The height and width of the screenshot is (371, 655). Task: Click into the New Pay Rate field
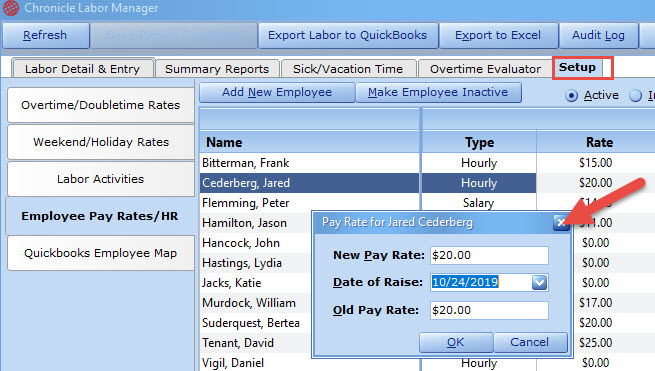point(489,255)
